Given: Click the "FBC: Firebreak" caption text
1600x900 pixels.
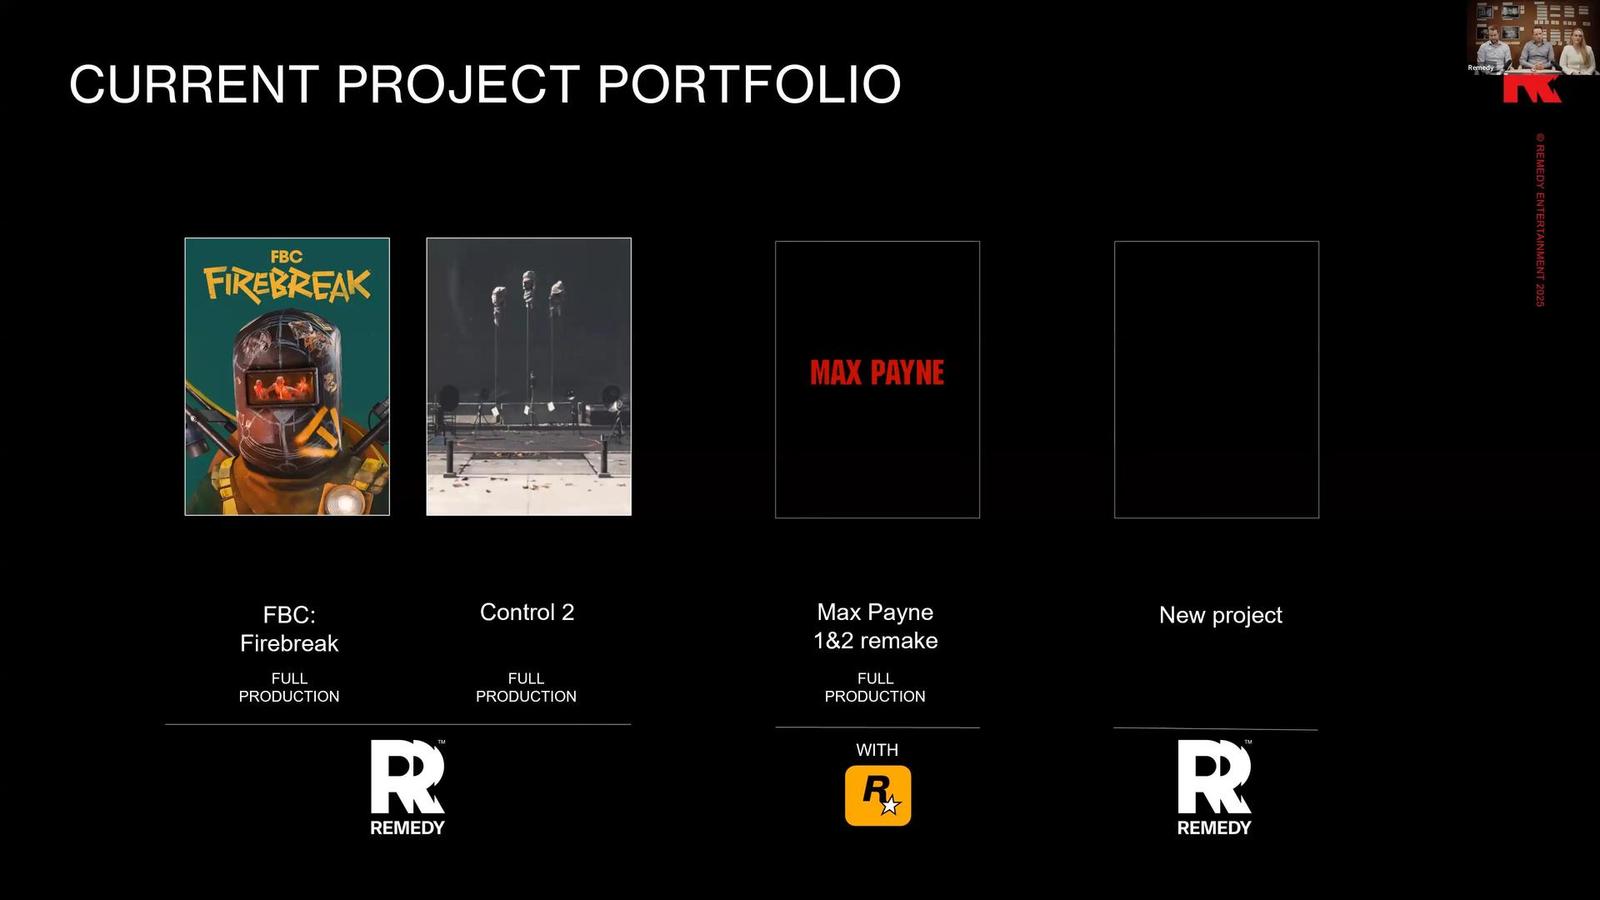Looking at the screenshot, I should (x=289, y=629).
